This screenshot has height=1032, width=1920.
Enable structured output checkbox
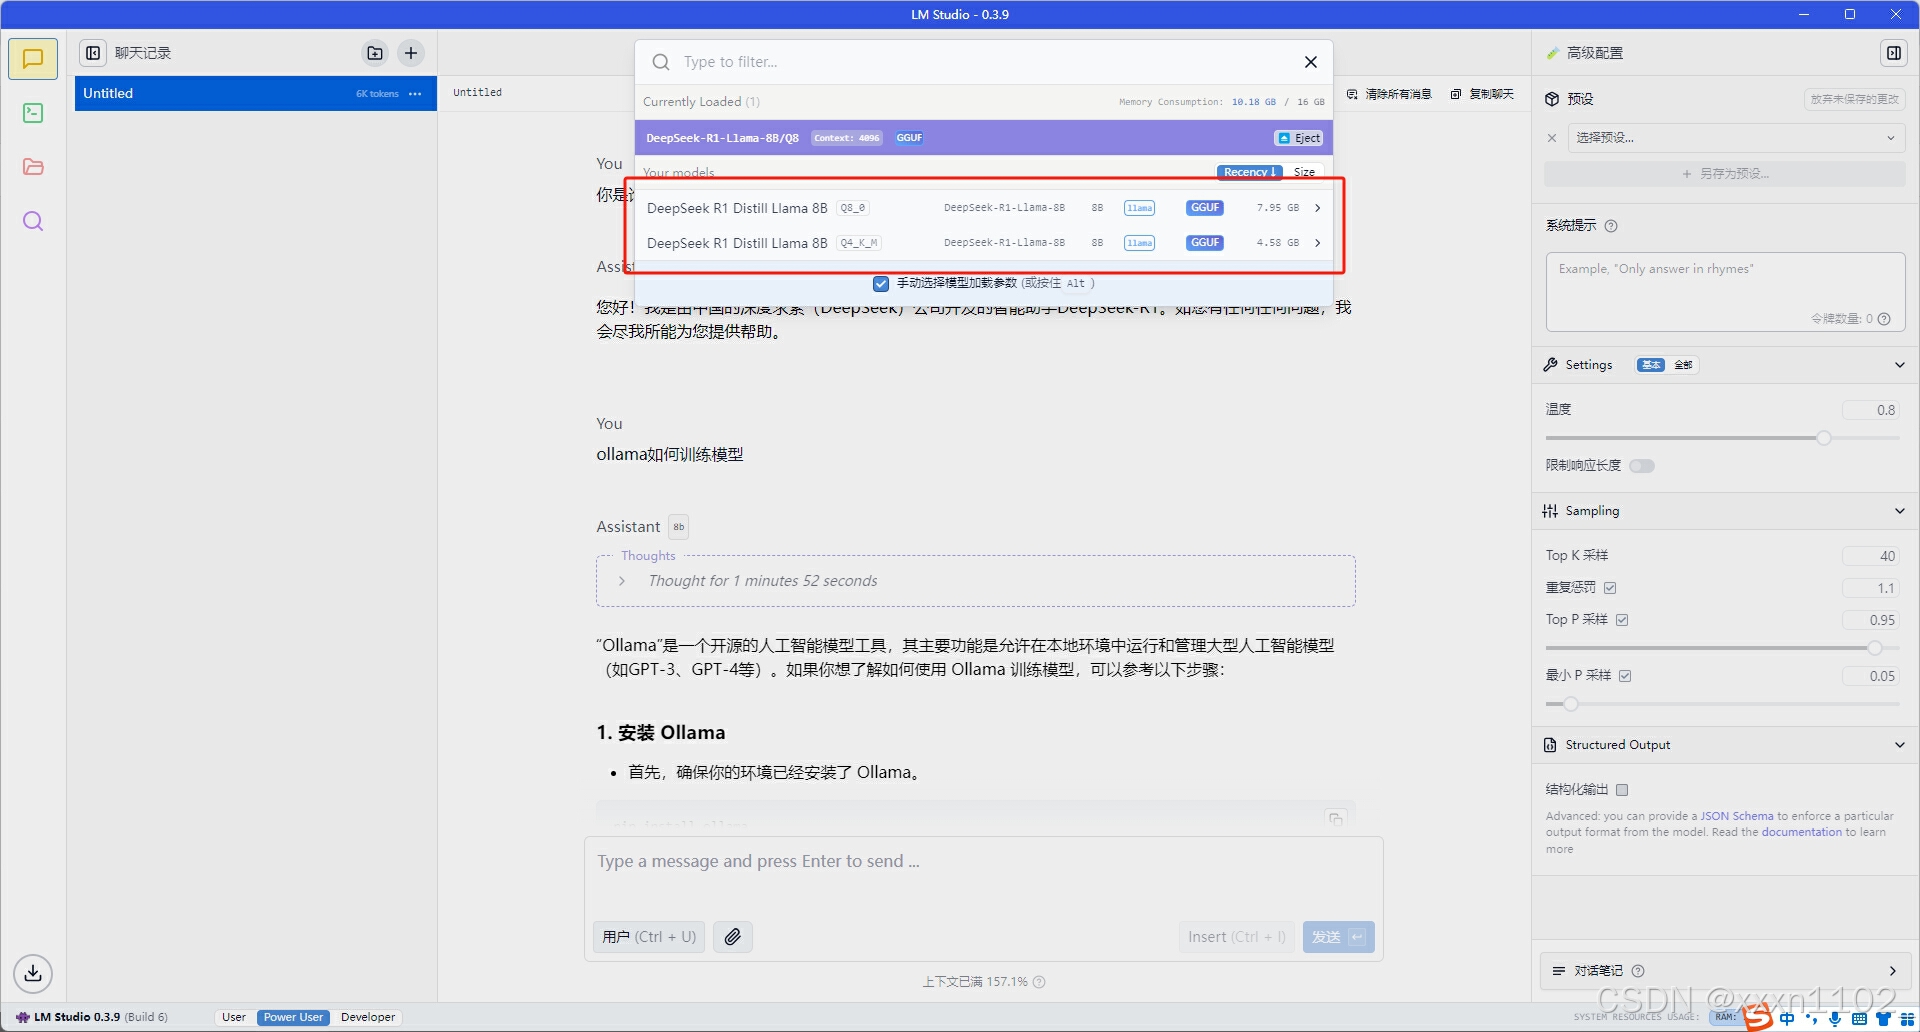click(x=1622, y=790)
